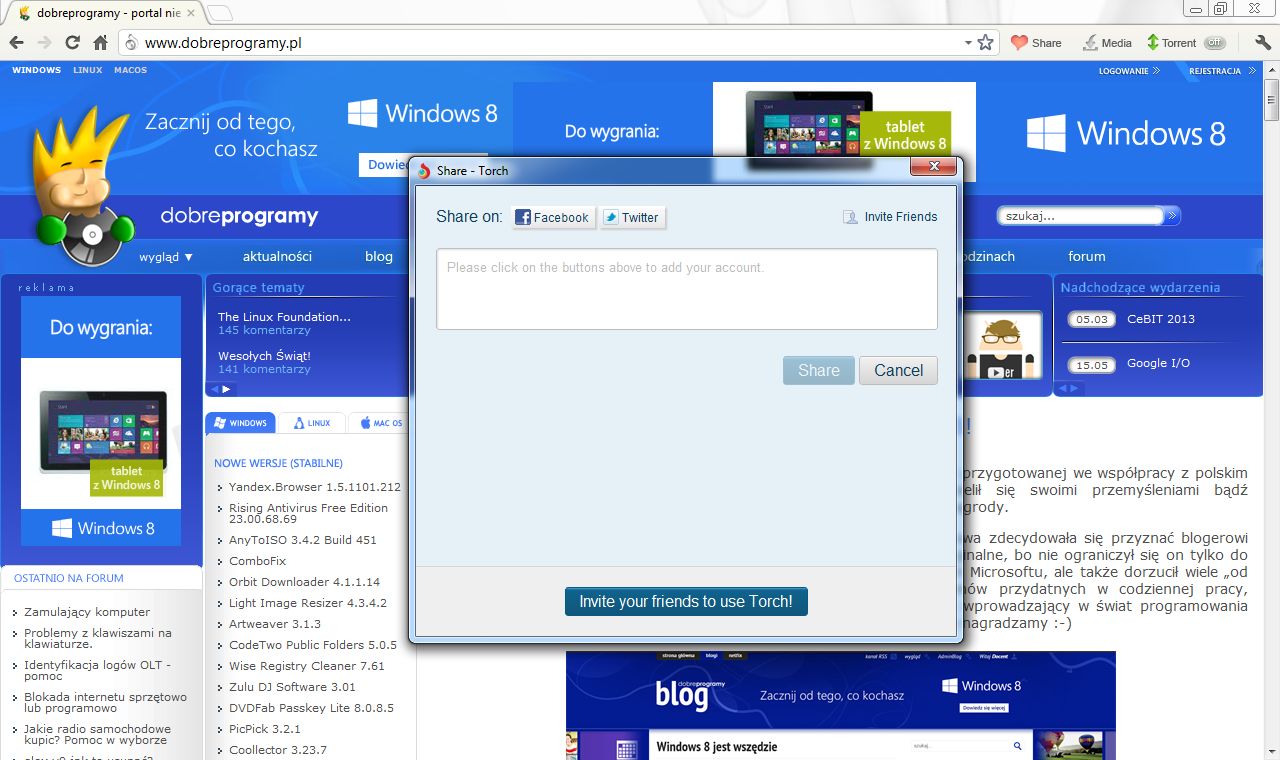Share on Facebook in Share dialog

pos(553,217)
